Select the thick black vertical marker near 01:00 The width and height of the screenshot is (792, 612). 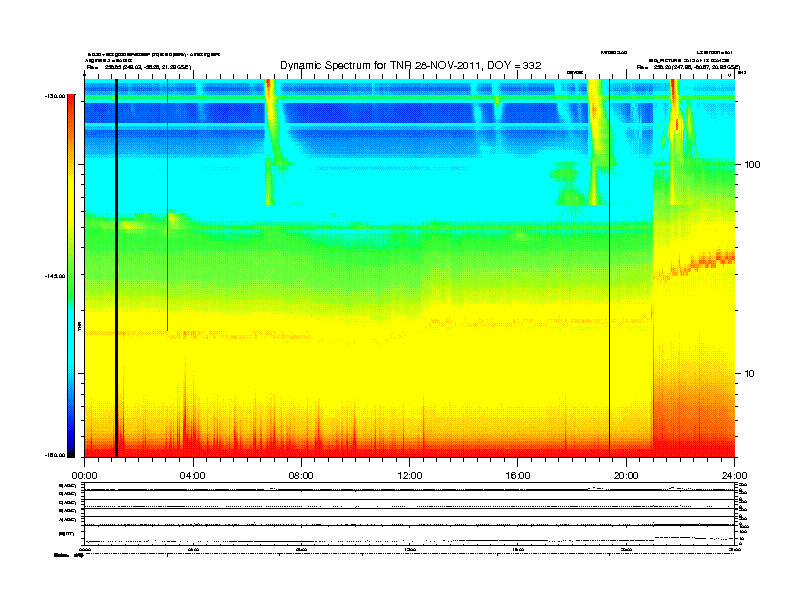tap(117, 268)
